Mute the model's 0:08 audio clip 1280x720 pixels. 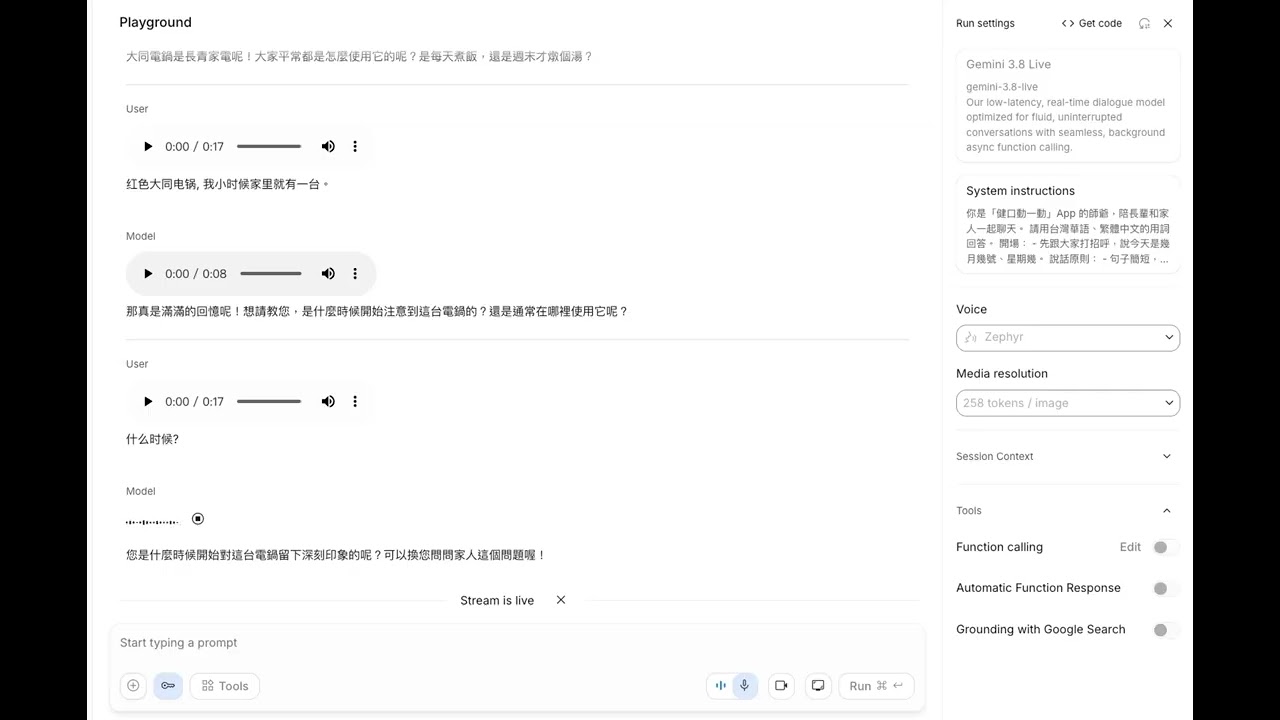pyautogui.click(x=328, y=274)
